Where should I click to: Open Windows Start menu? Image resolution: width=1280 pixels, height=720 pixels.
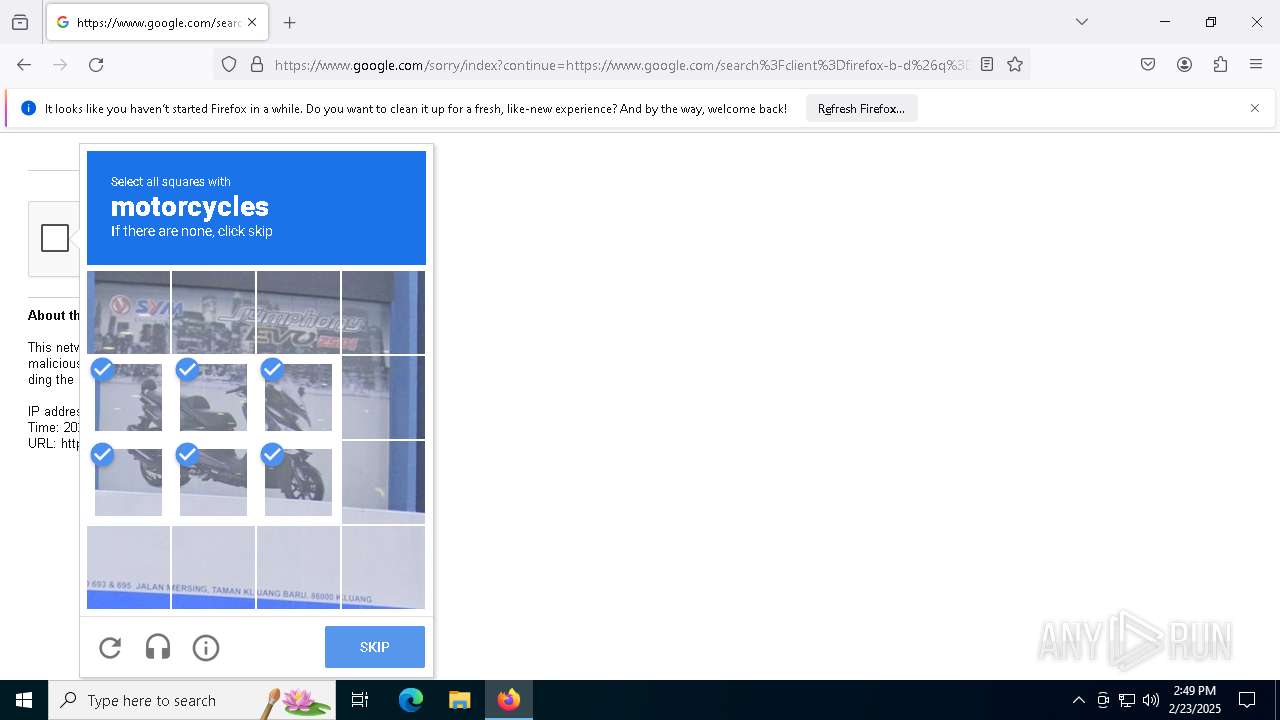(x=24, y=700)
